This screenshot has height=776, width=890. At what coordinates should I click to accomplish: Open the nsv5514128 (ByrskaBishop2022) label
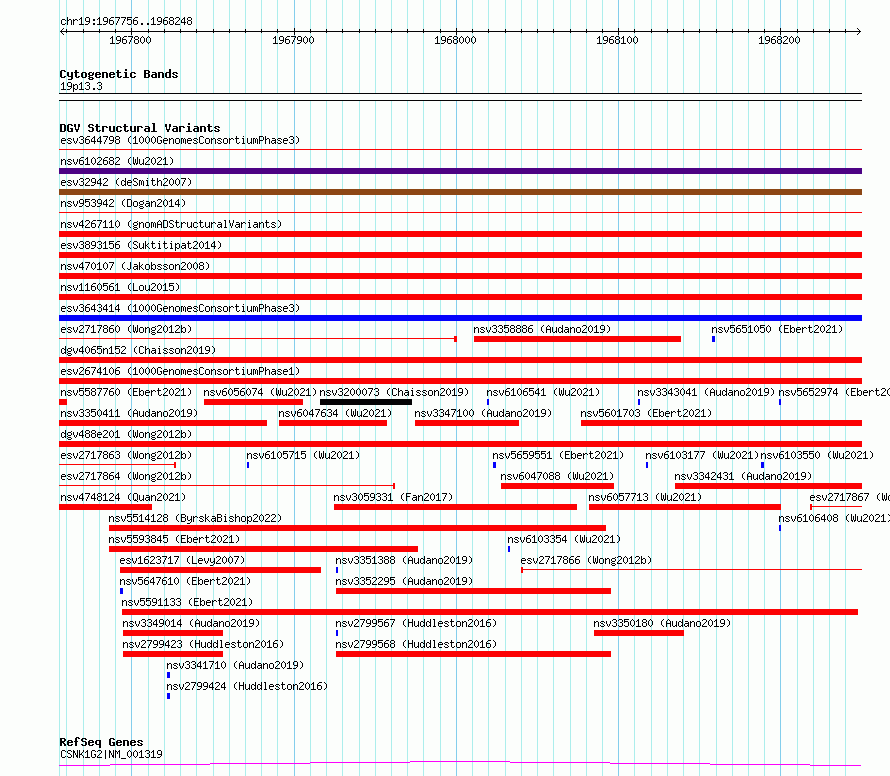(x=195, y=518)
